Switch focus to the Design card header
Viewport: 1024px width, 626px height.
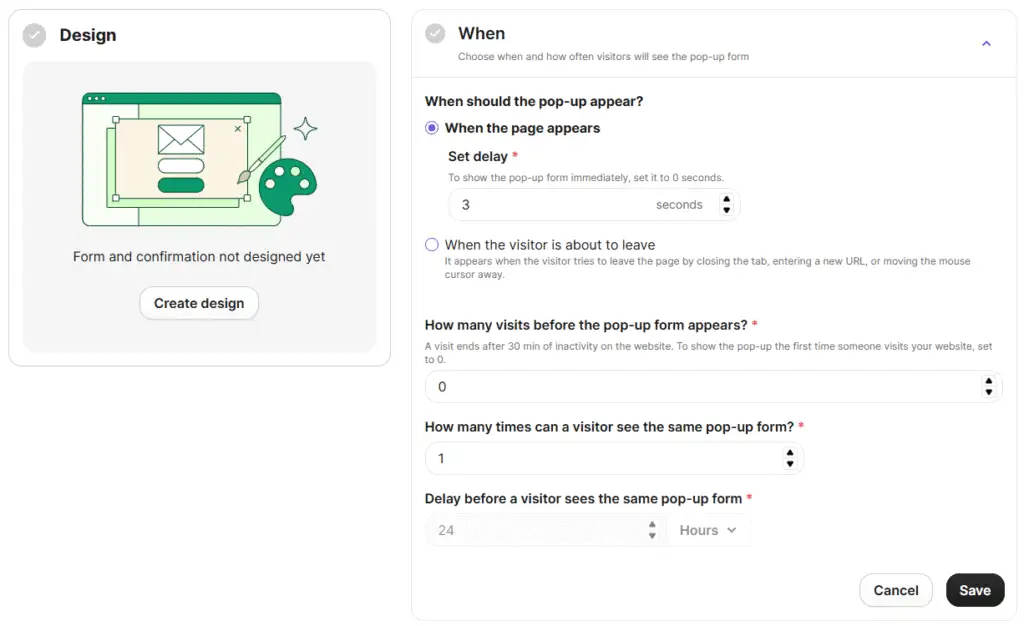click(x=88, y=34)
